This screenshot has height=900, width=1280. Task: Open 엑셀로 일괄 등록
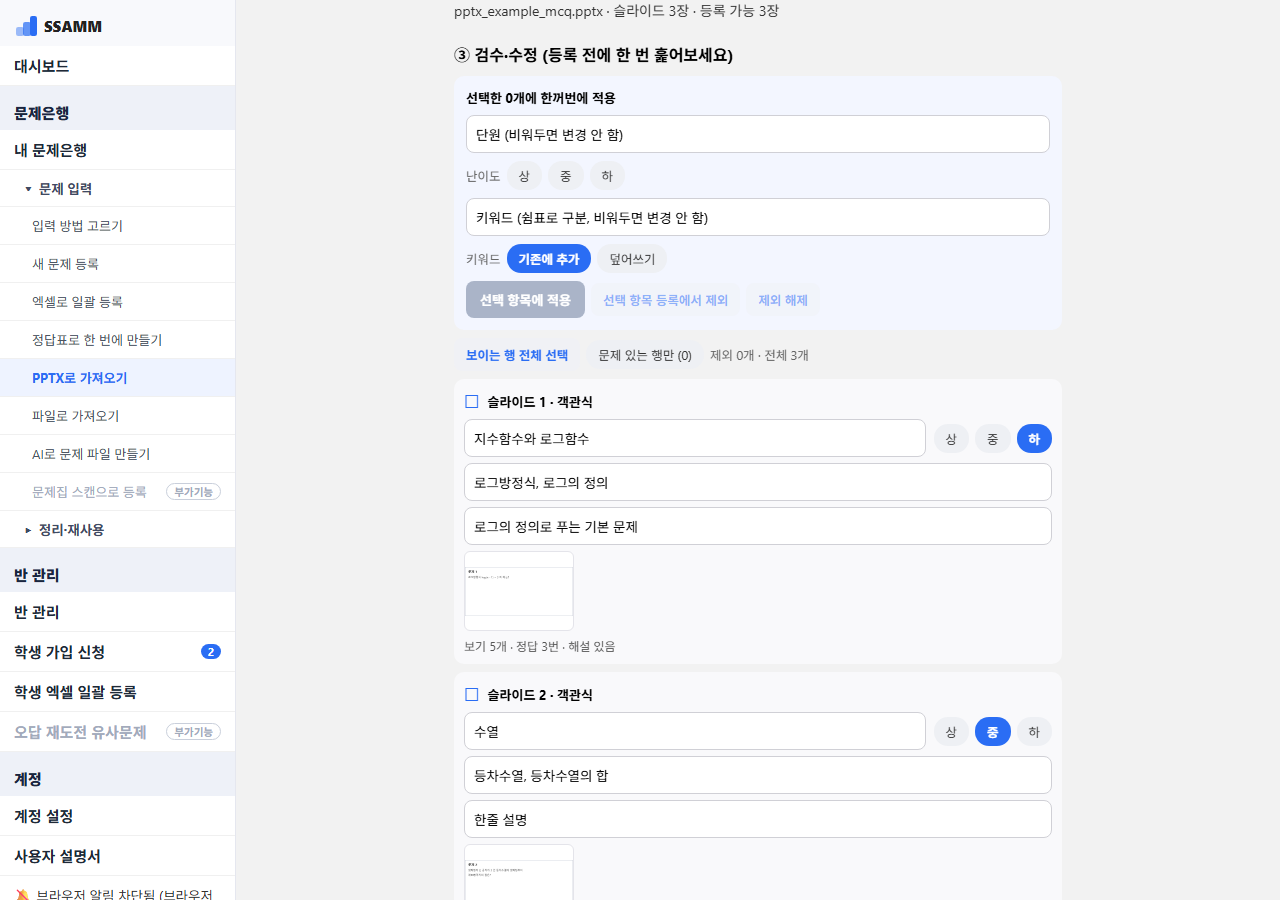pos(117,302)
